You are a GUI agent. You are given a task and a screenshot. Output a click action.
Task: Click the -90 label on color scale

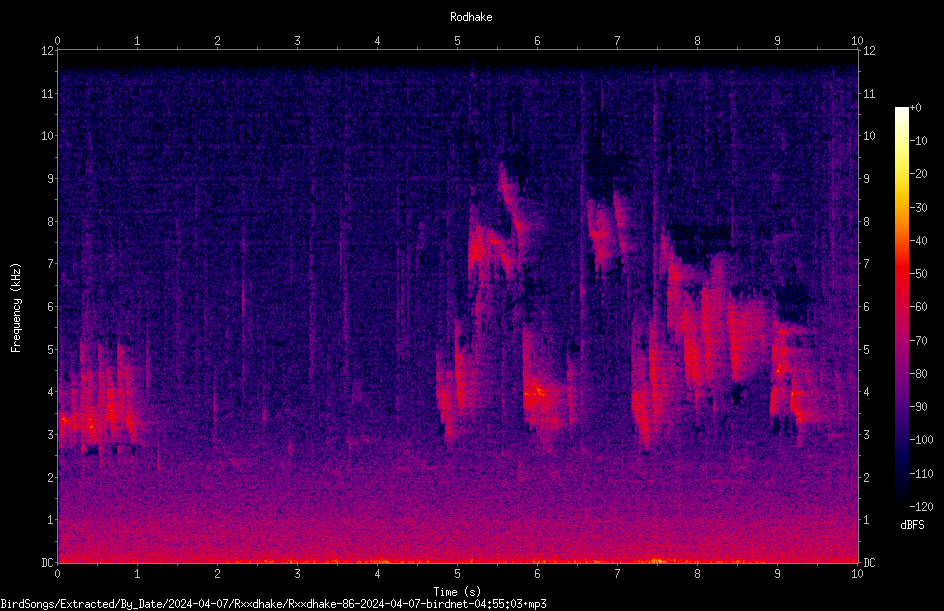point(918,406)
